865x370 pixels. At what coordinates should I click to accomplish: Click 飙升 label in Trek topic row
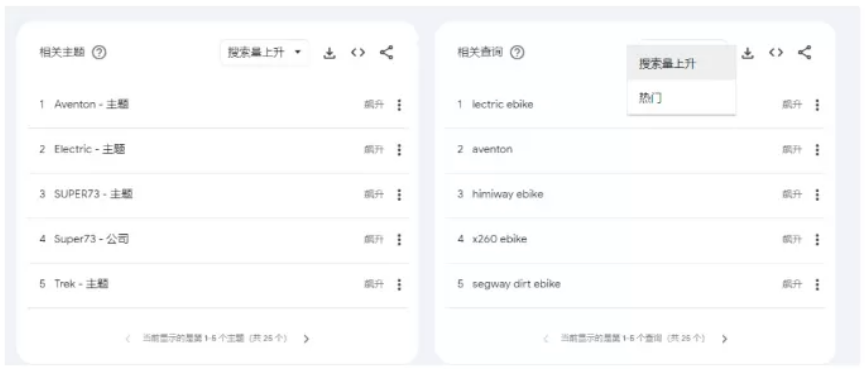[x=373, y=285]
